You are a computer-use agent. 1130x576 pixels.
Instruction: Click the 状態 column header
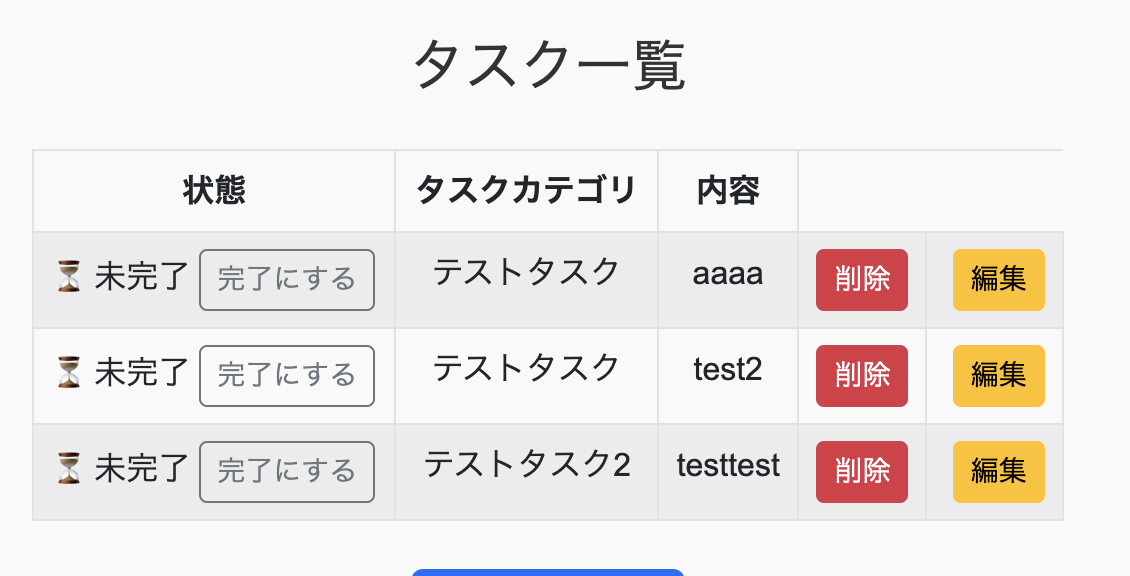(214, 191)
